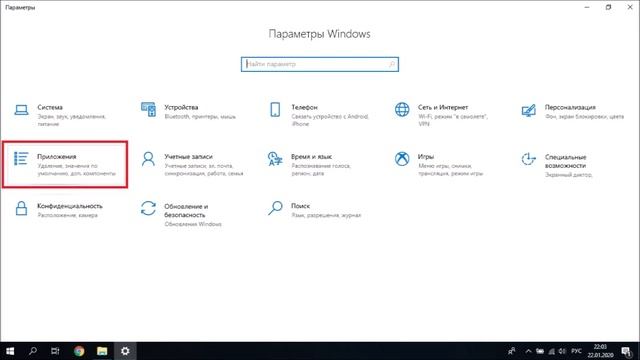The image size is (640, 360).
Task: Open Обновление и безопасность settings
Action: point(182,214)
